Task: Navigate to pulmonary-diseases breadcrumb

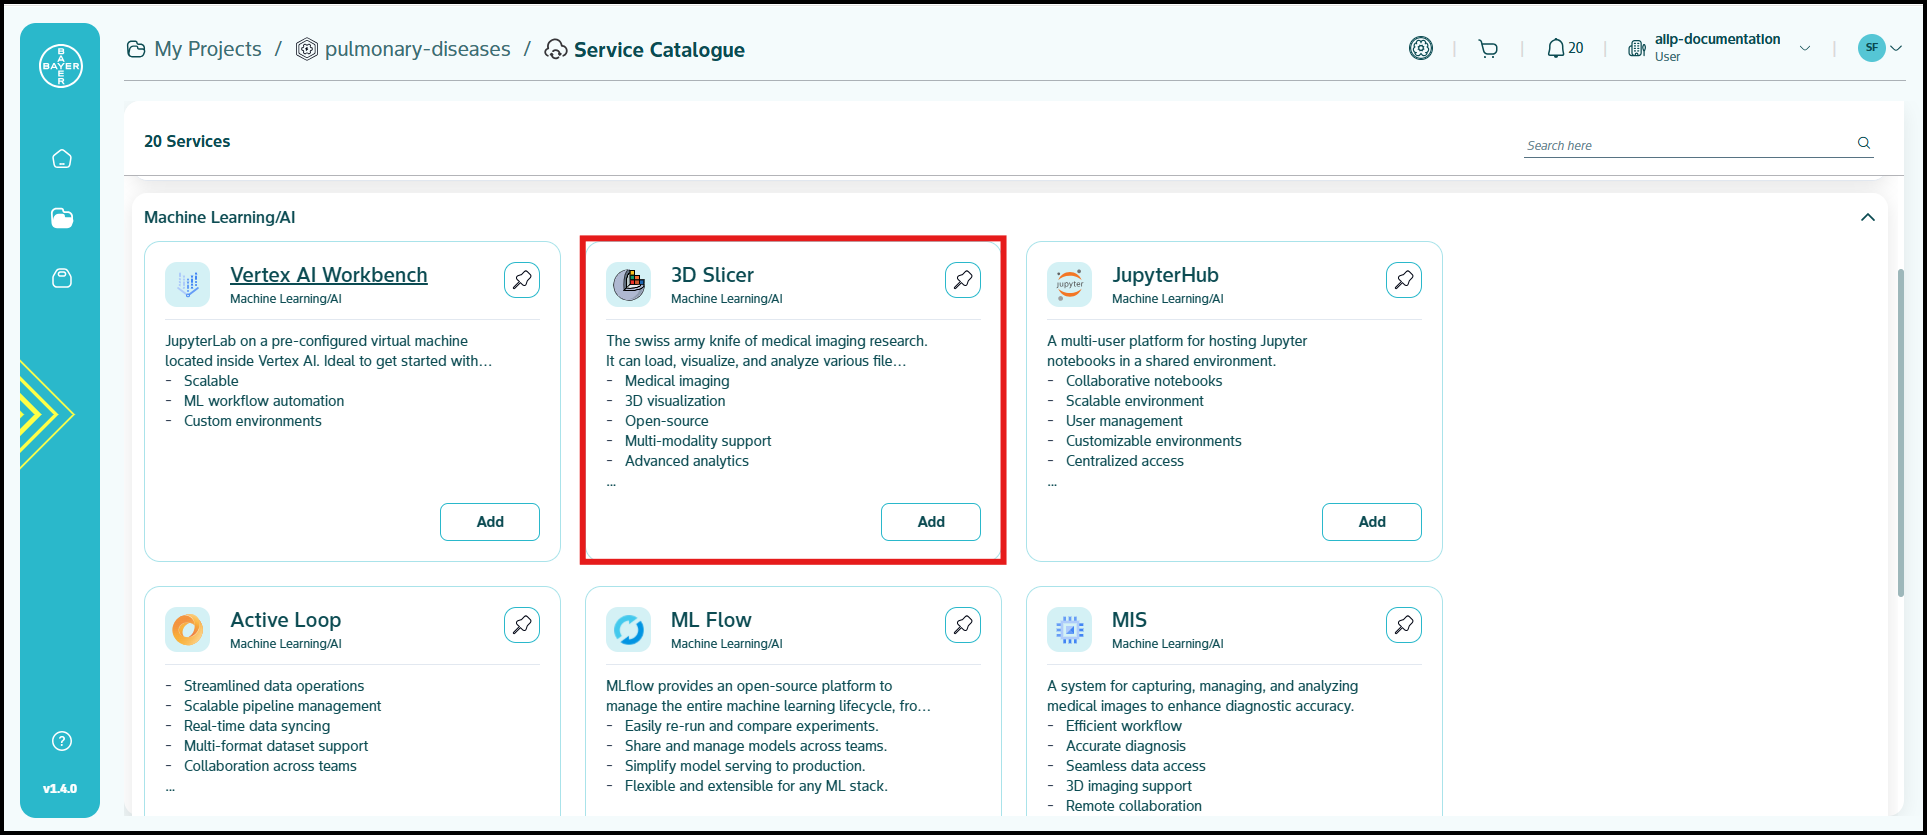Action: pos(417,49)
